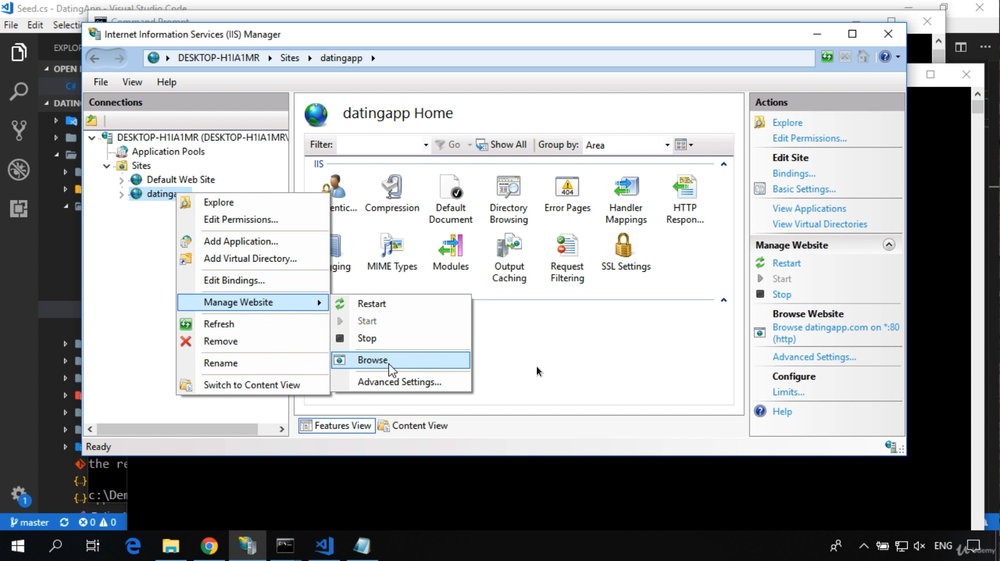Open the SSL Settings feature
This screenshot has height=561, width=1000.
[x=626, y=252]
